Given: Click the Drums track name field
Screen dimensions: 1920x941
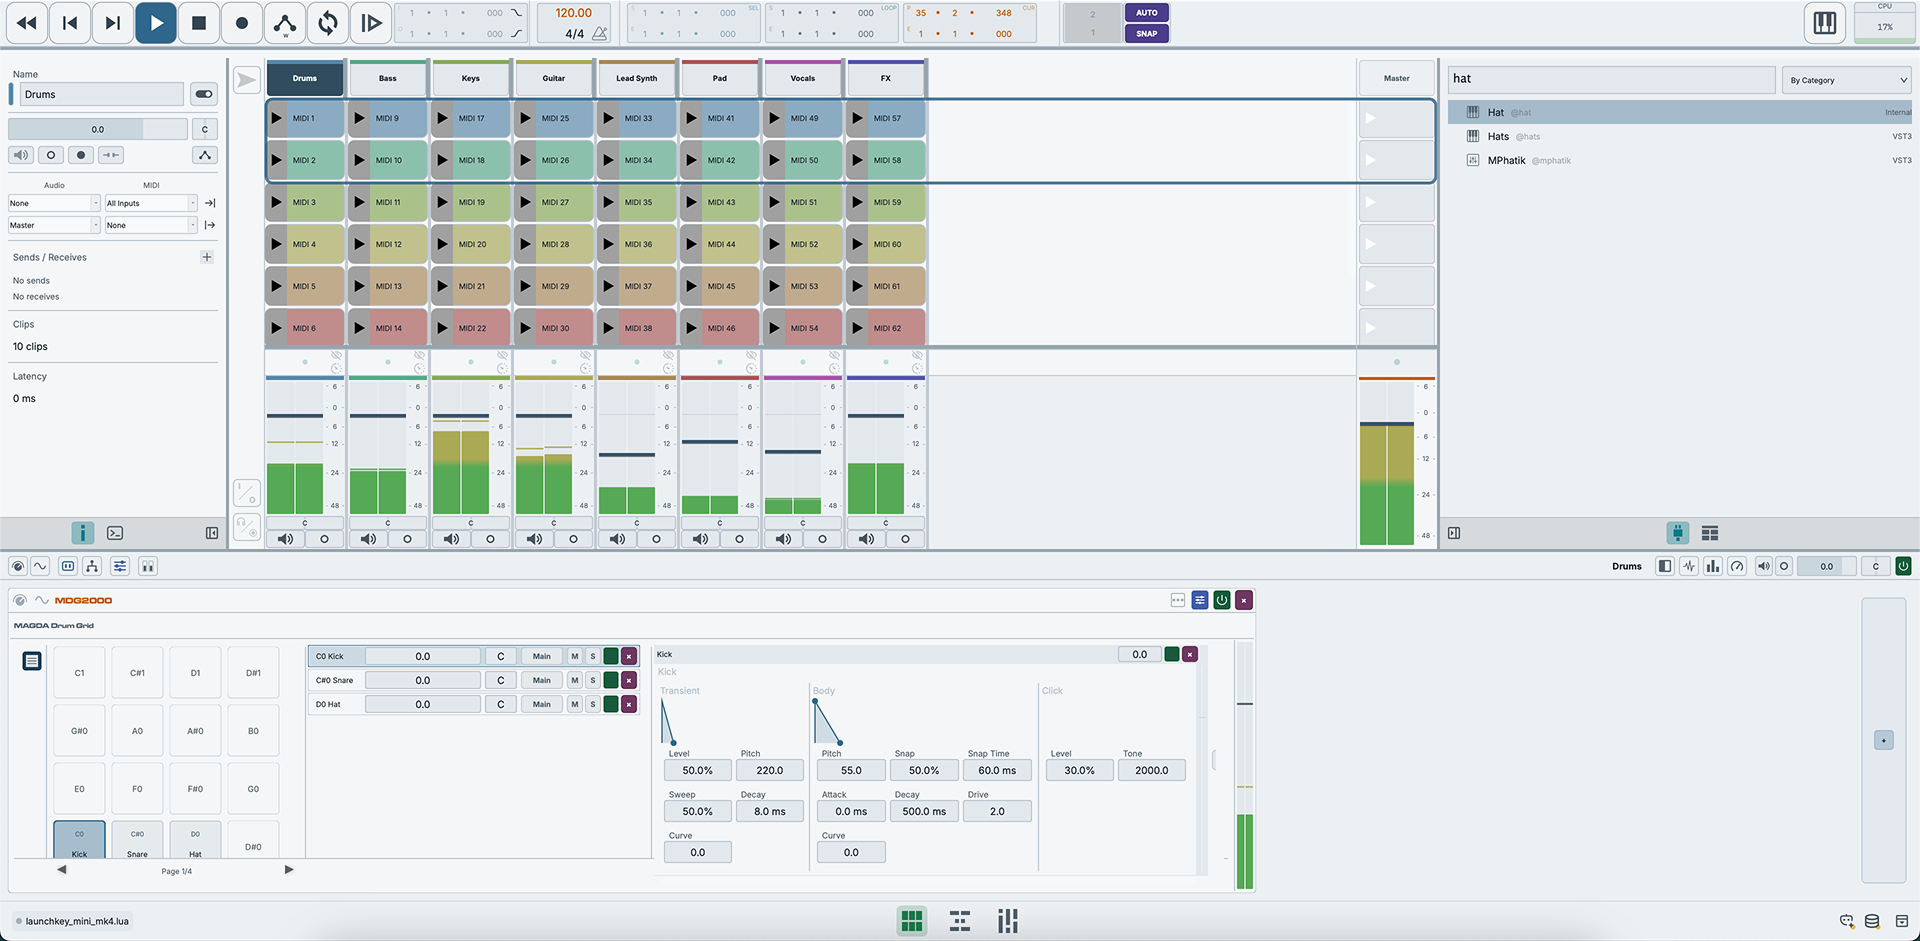Looking at the screenshot, I should point(101,94).
